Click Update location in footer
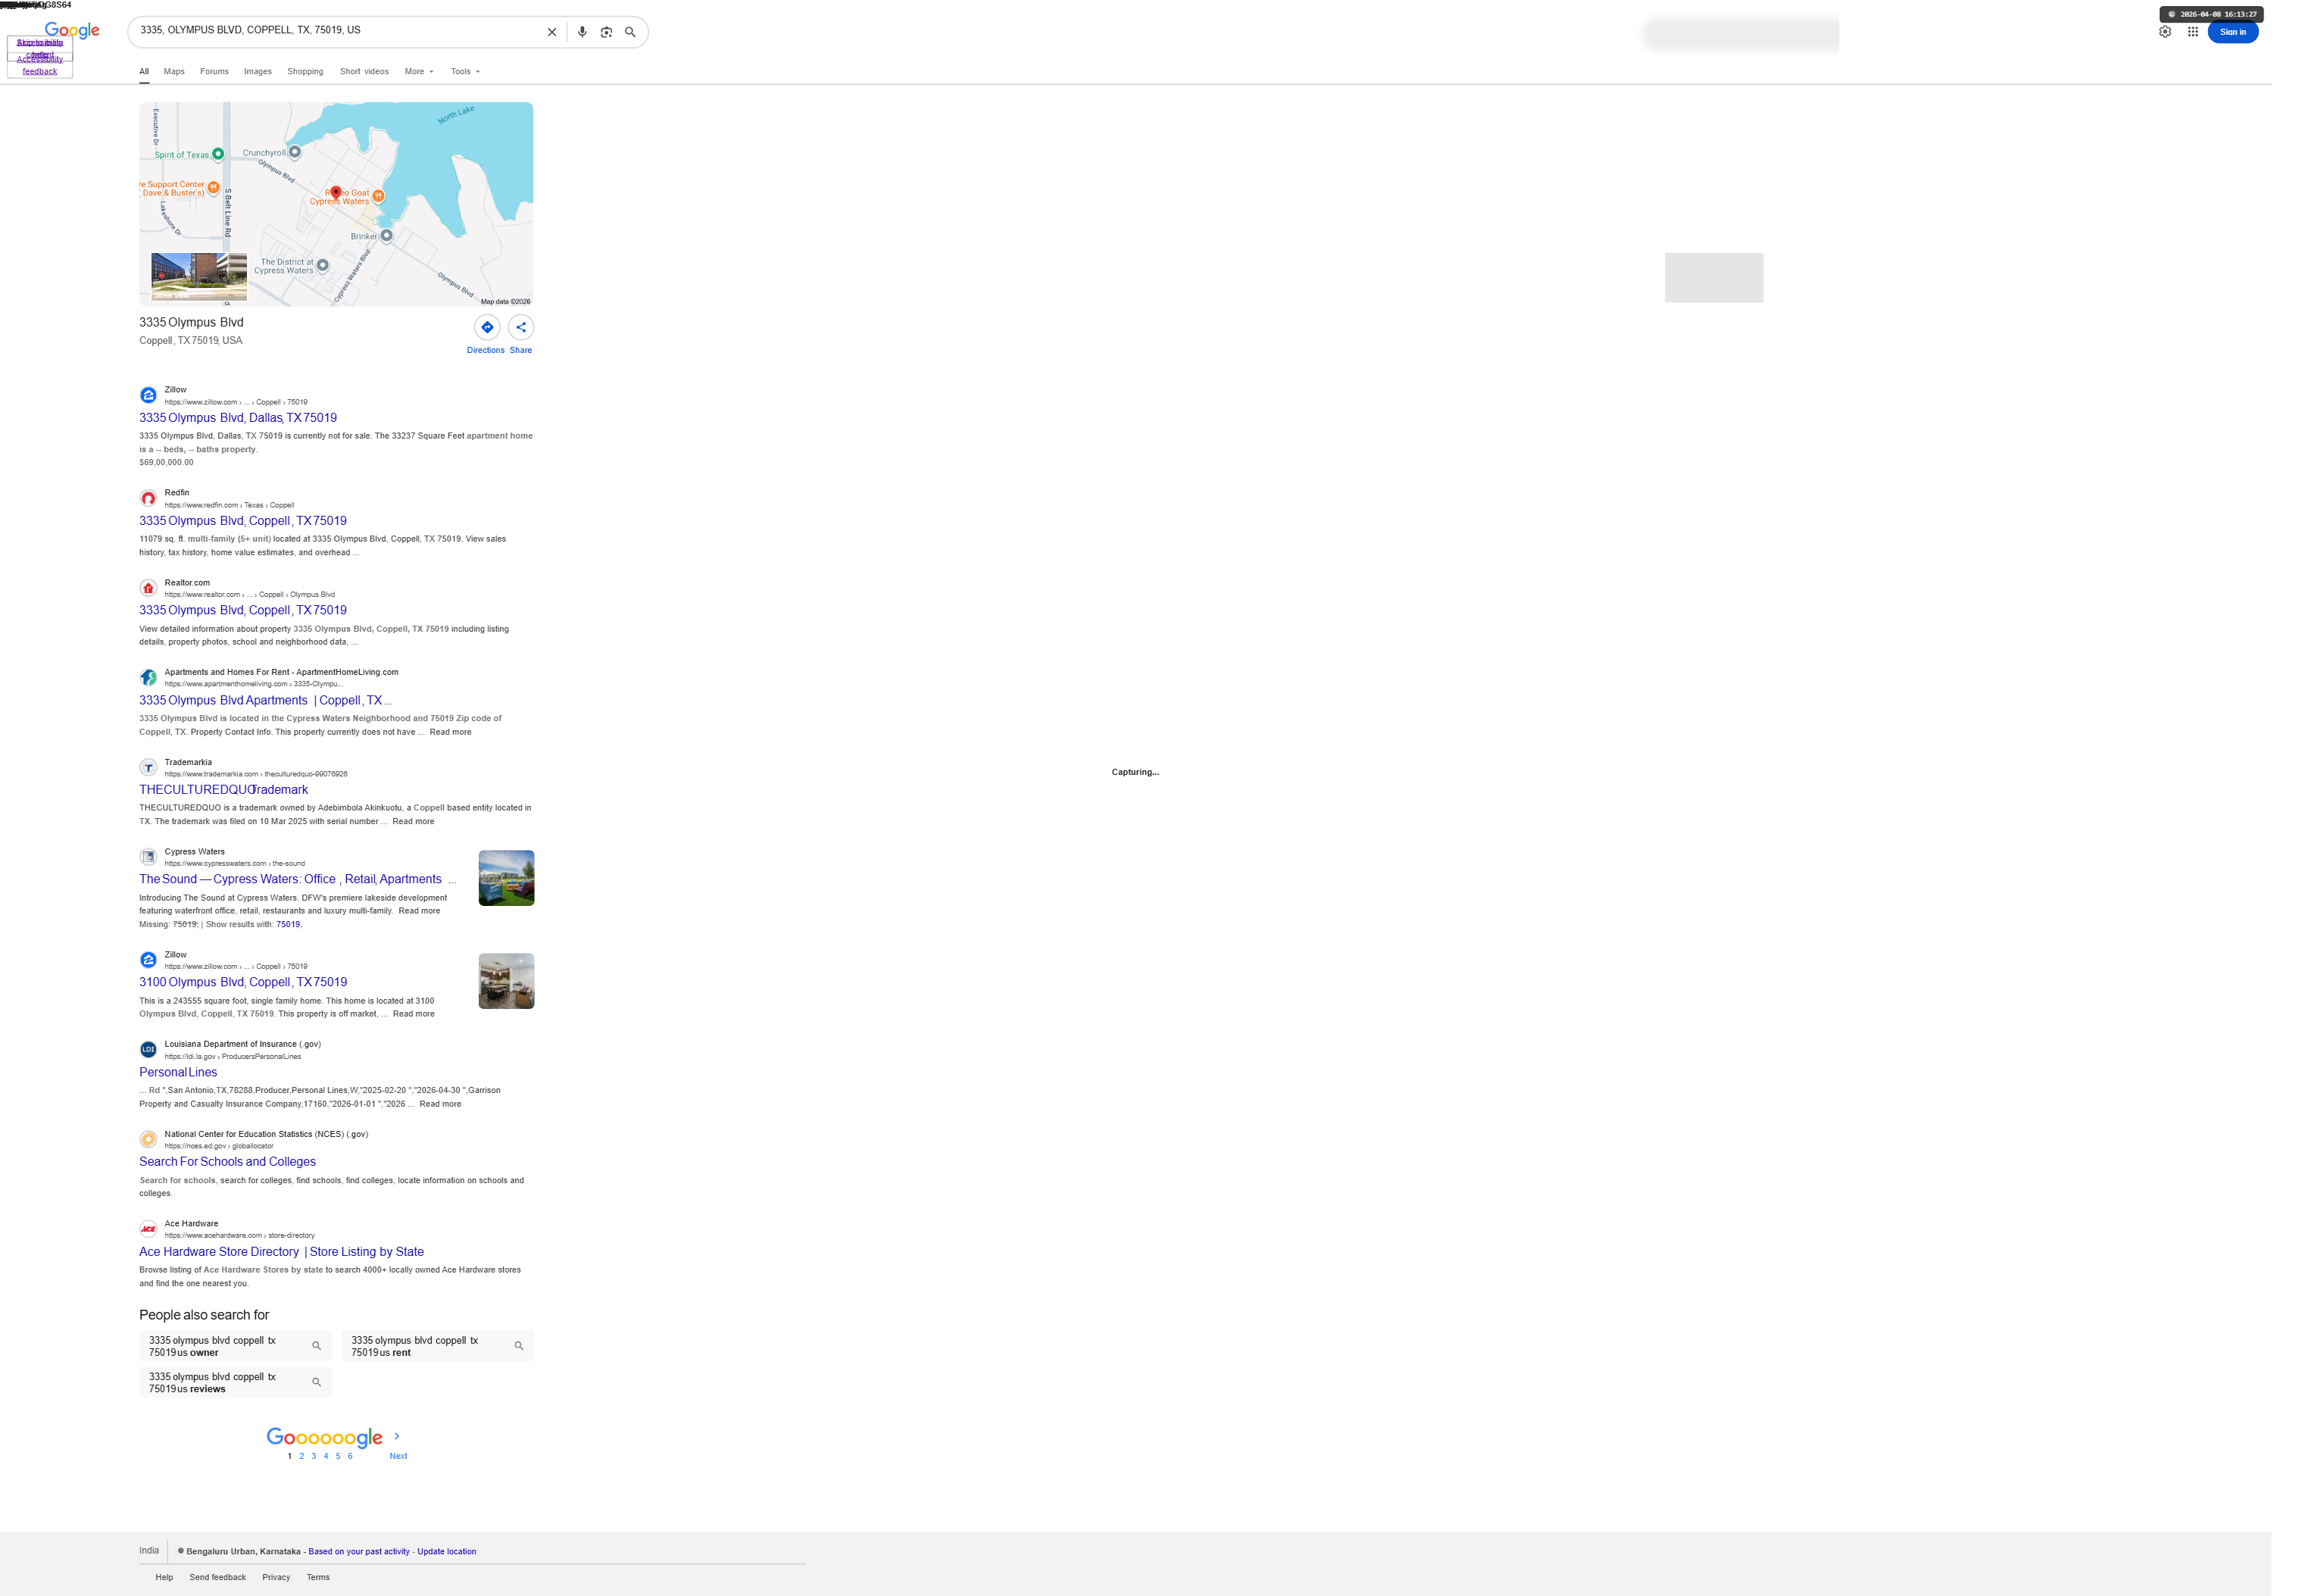Image resolution: width=2299 pixels, height=1596 pixels. [446, 1552]
